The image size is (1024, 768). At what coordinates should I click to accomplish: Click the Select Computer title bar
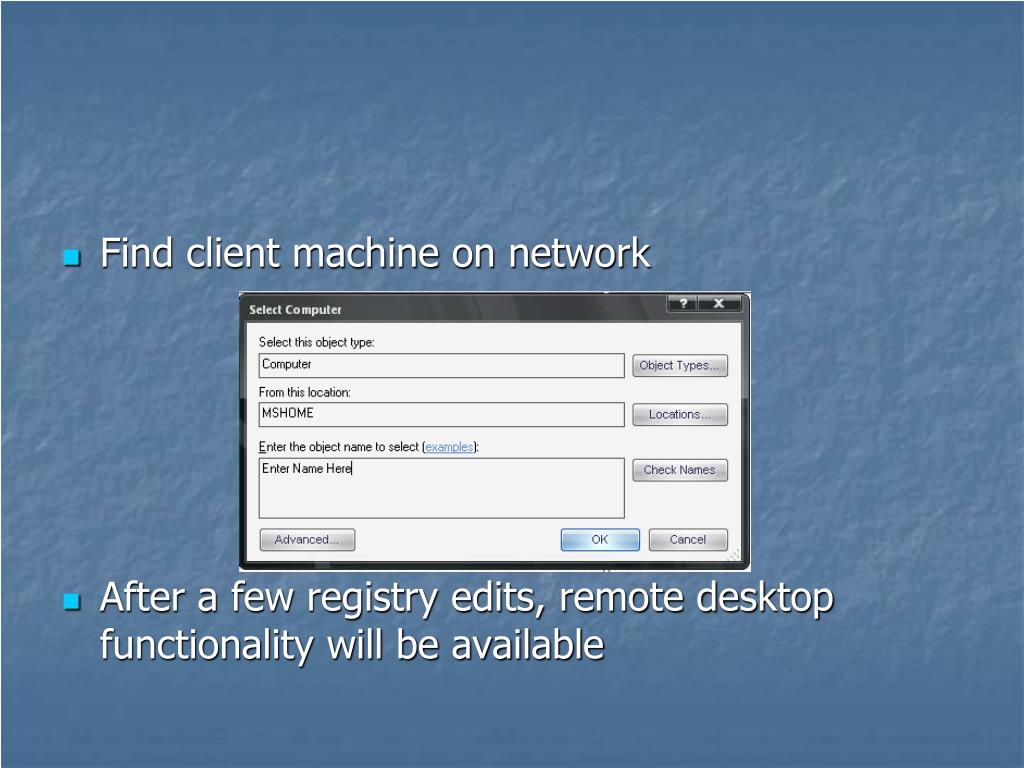454,309
